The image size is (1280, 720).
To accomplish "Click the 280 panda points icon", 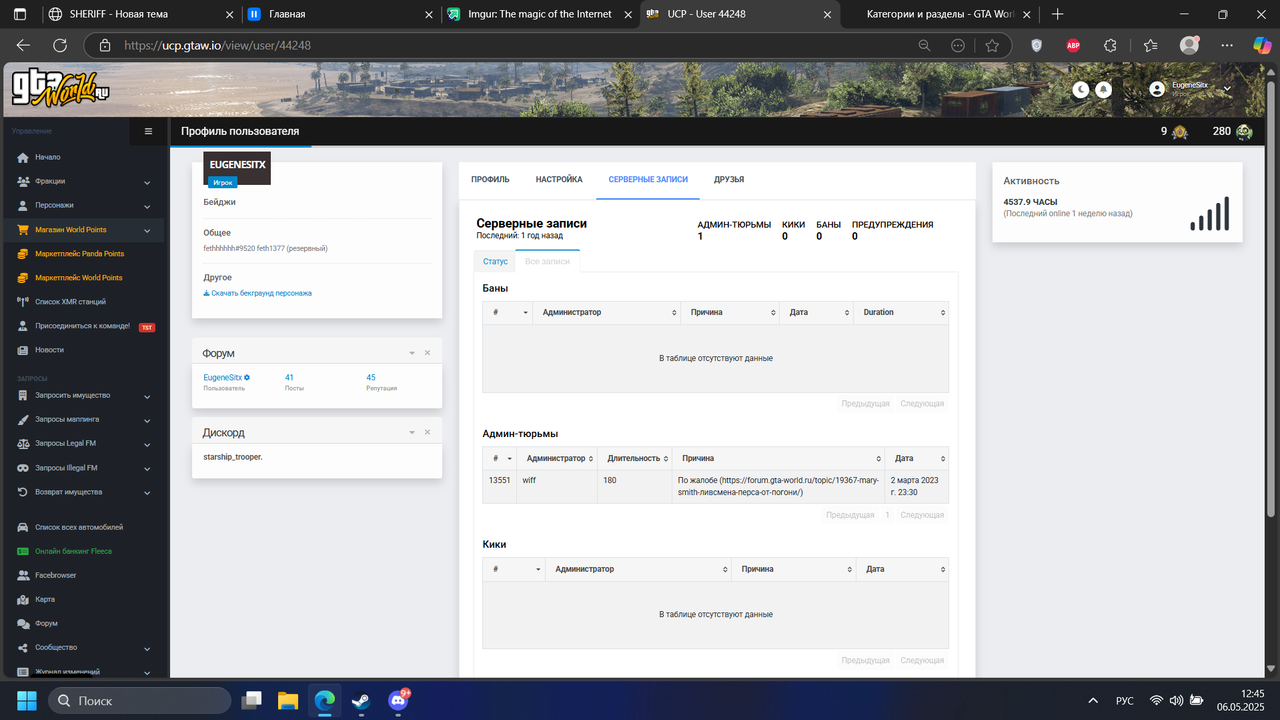I will click(1244, 131).
